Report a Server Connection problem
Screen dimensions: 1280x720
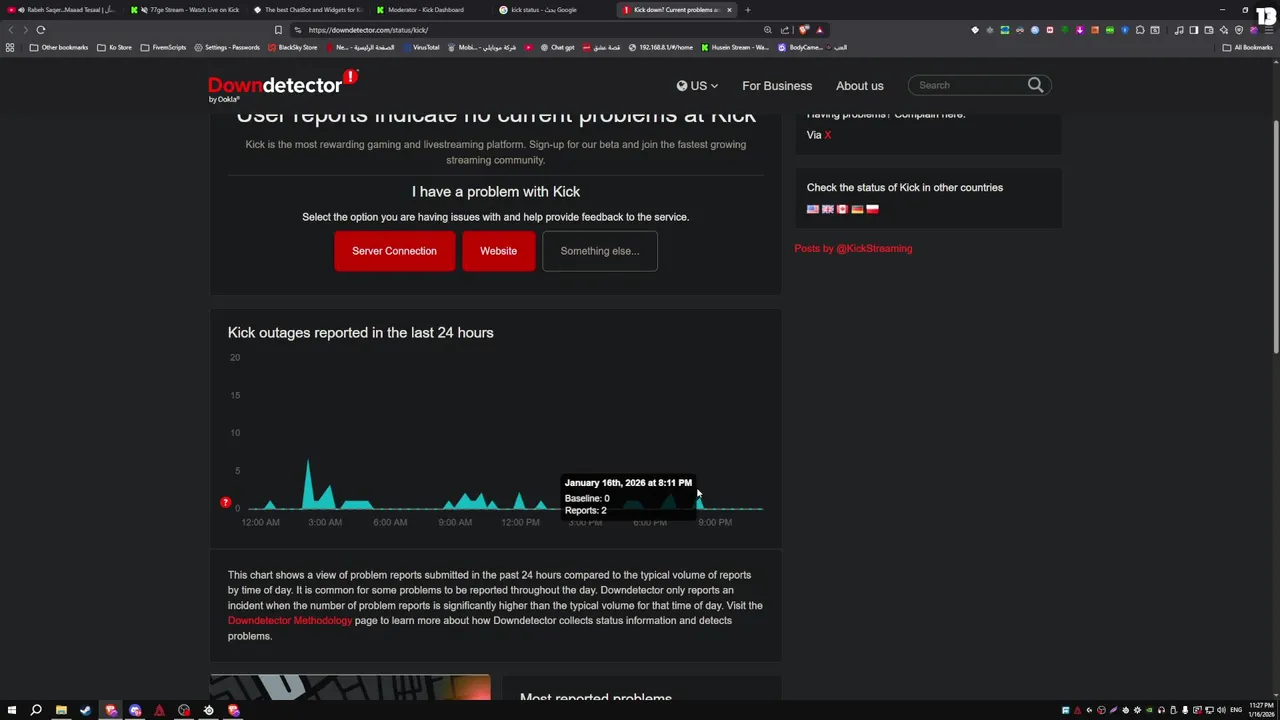[x=394, y=251]
